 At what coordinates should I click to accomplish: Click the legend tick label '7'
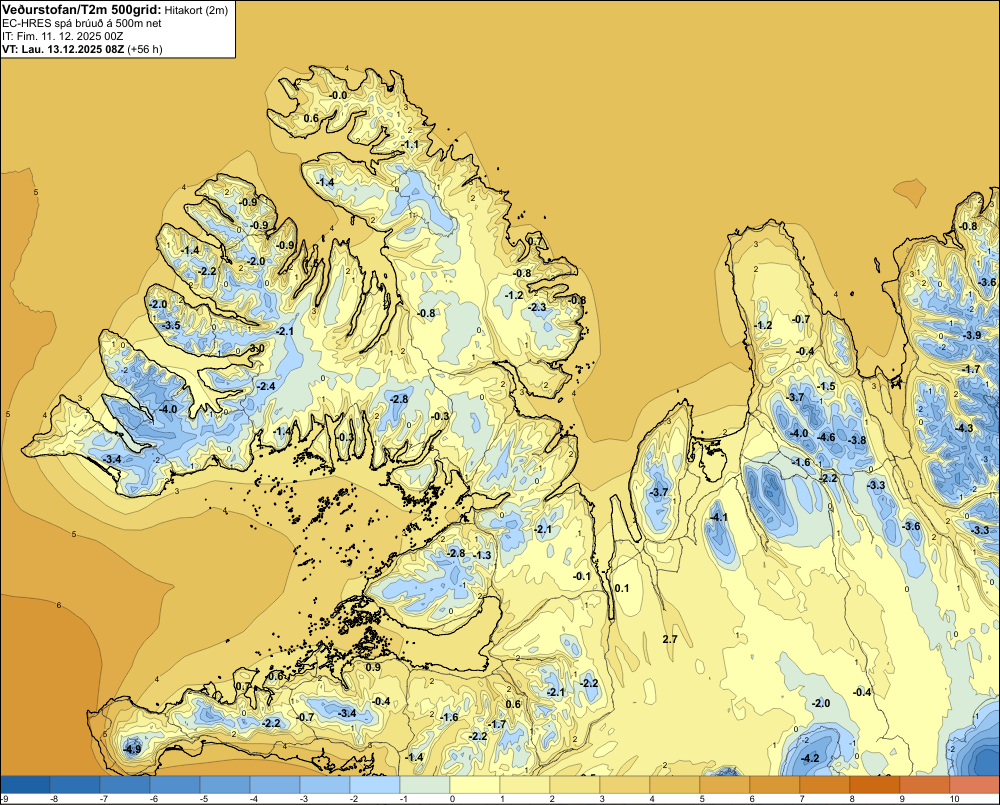[x=802, y=799]
